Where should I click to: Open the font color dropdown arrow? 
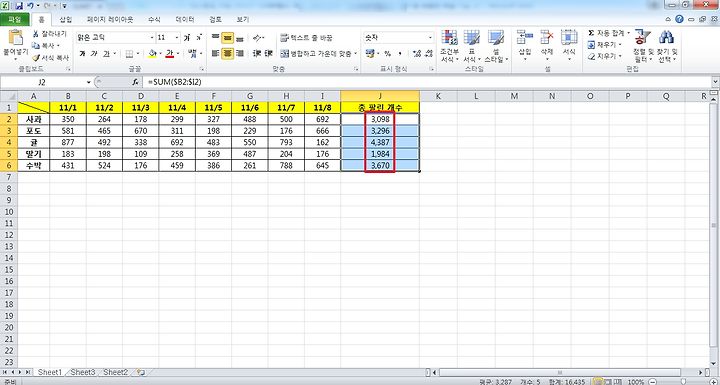[x=177, y=54]
